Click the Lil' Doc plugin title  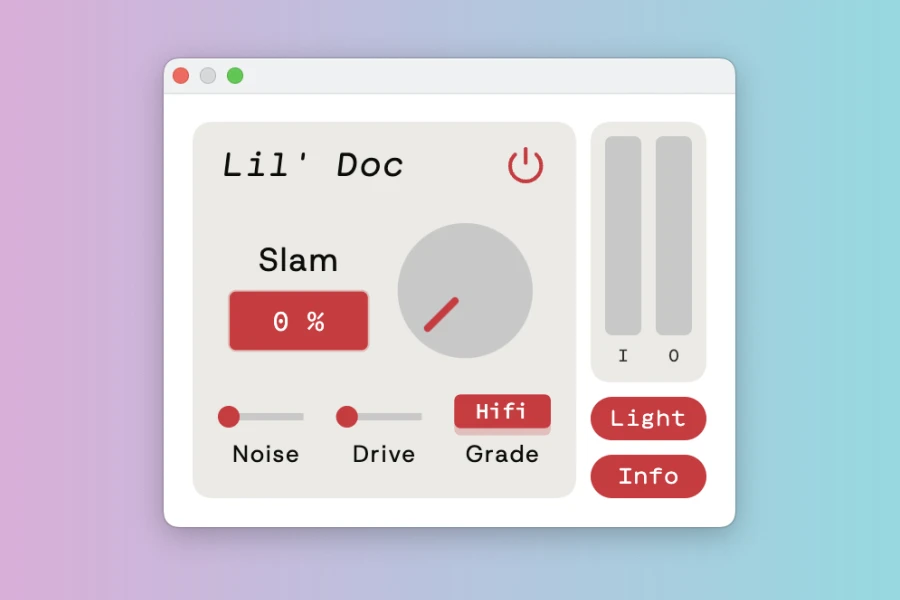tap(313, 165)
